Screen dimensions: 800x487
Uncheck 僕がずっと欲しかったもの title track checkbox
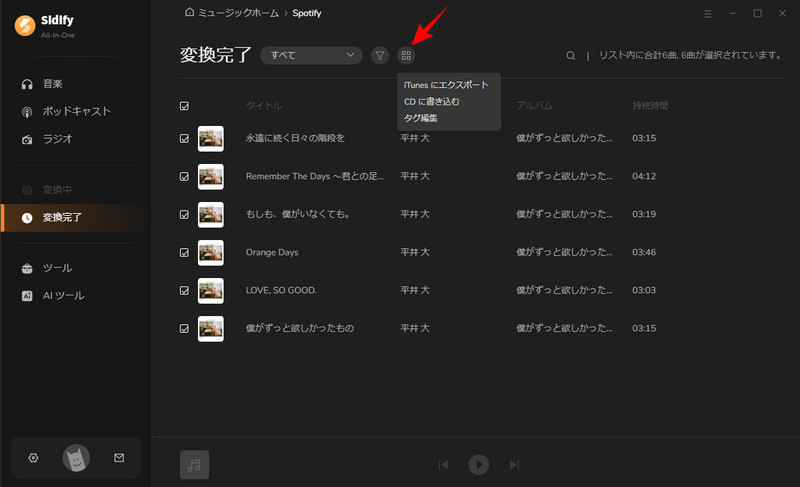coord(184,329)
